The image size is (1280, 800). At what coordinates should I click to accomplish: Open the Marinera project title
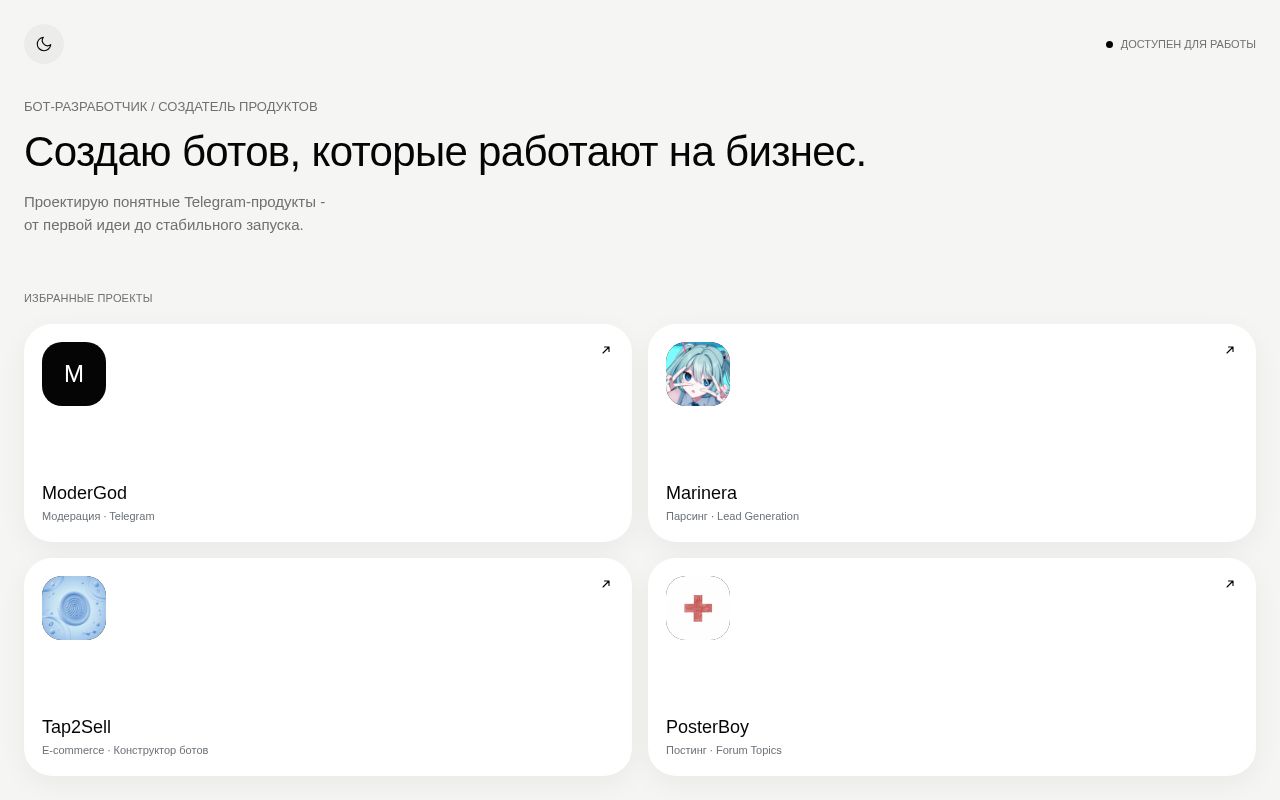pos(701,493)
